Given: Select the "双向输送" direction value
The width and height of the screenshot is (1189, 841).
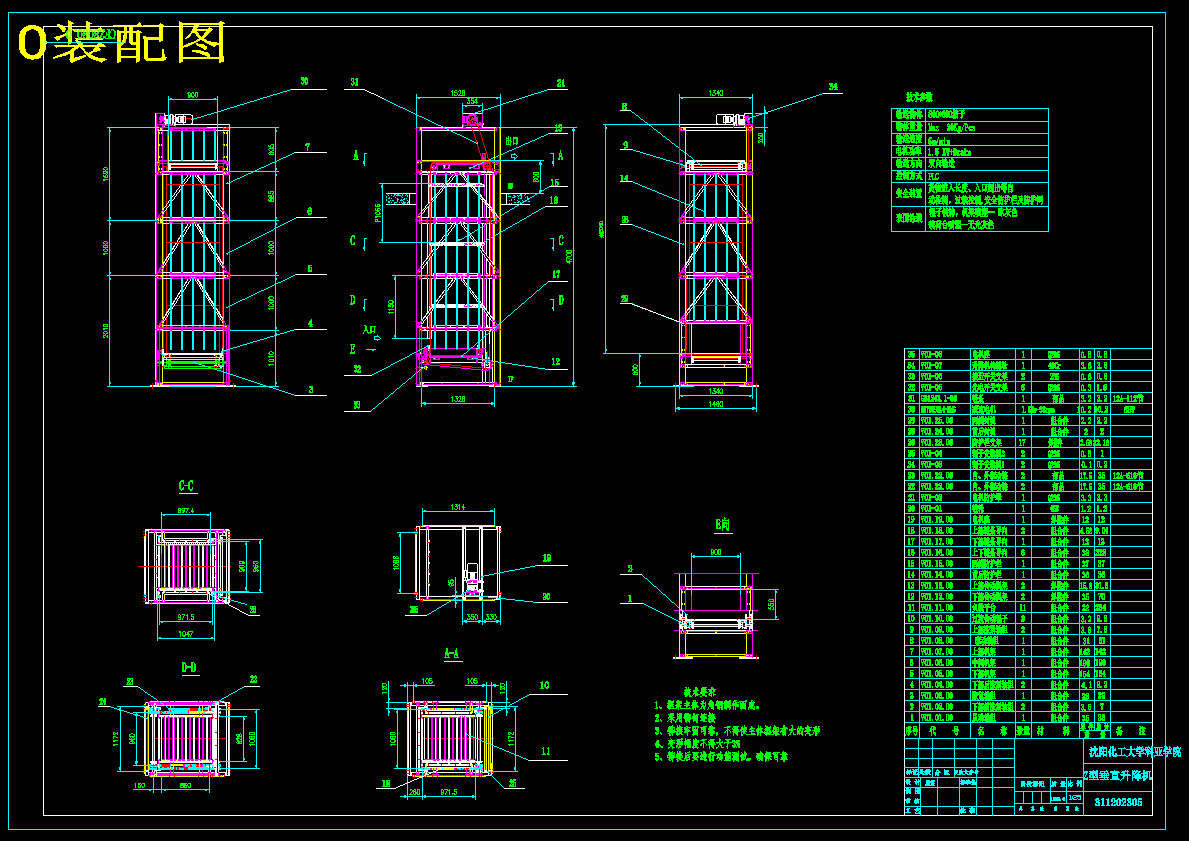Looking at the screenshot, I should pos(941,163).
